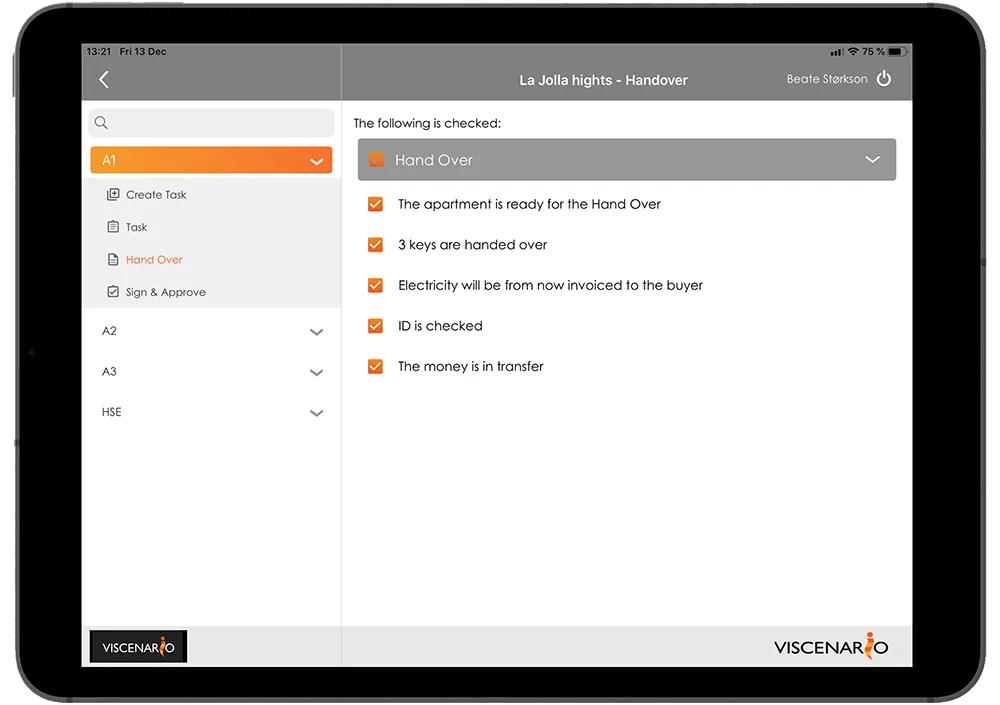Uncheck '3 keys are handed over'
Image resolution: width=1000 pixels, height=705 pixels.
[x=375, y=245]
